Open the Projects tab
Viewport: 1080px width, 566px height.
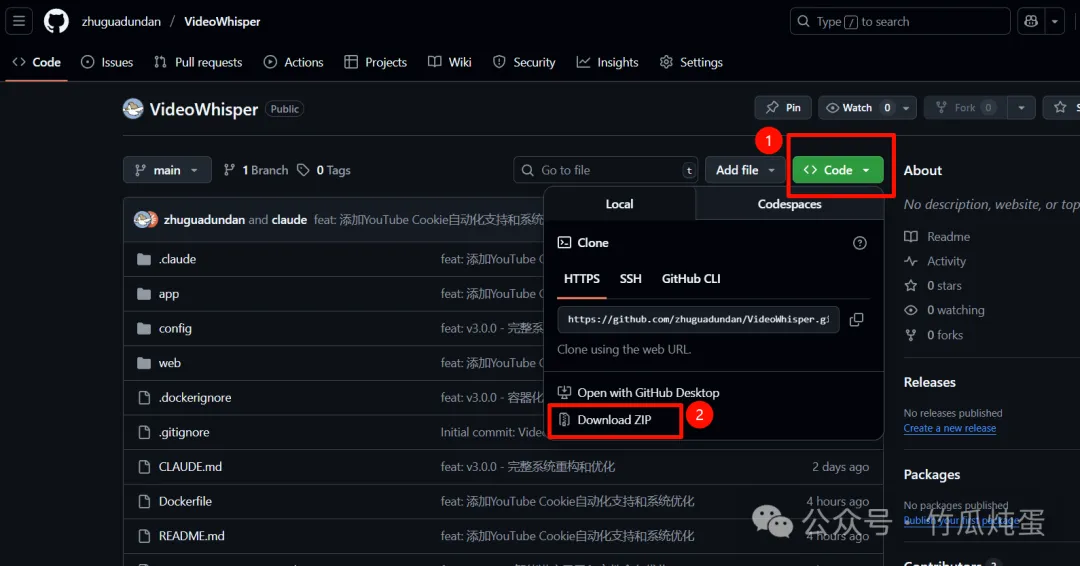pos(375,62)
